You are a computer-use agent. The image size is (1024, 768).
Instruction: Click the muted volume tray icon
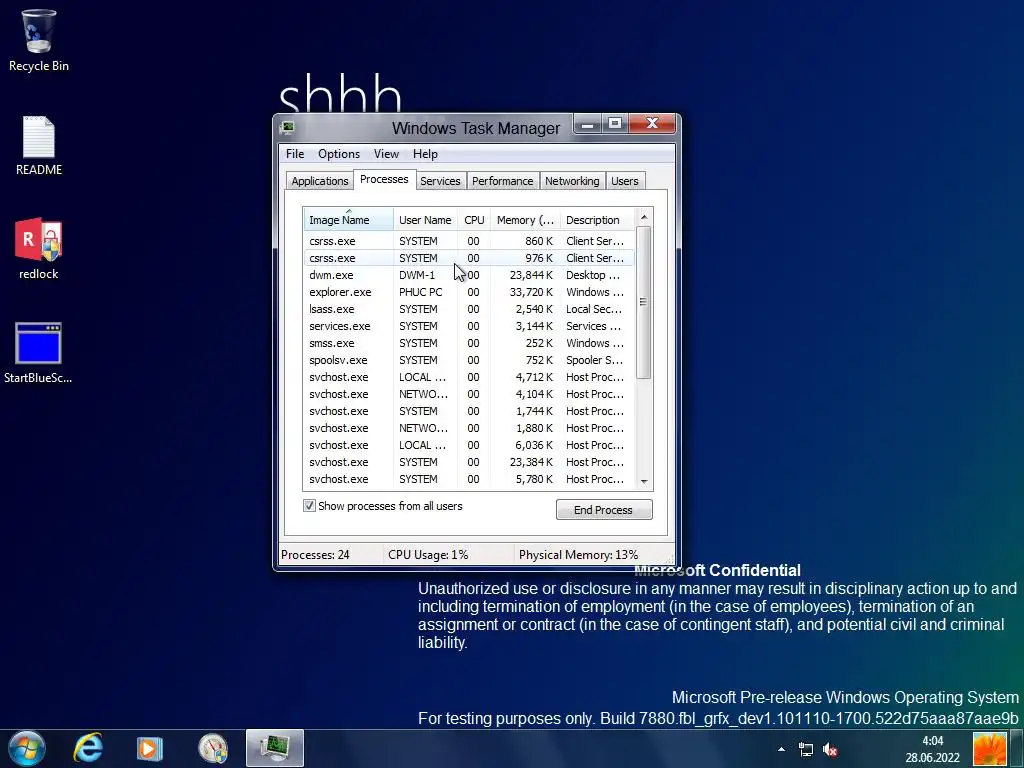(830, 750)
